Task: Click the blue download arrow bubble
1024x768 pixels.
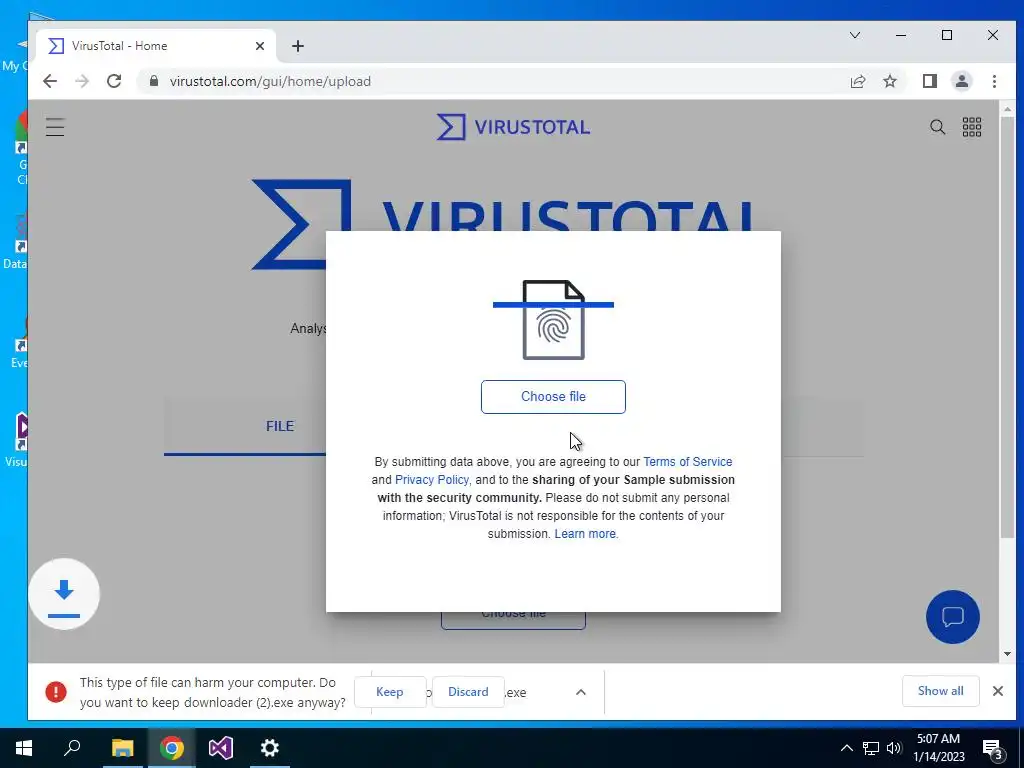Action: point(64,594)
